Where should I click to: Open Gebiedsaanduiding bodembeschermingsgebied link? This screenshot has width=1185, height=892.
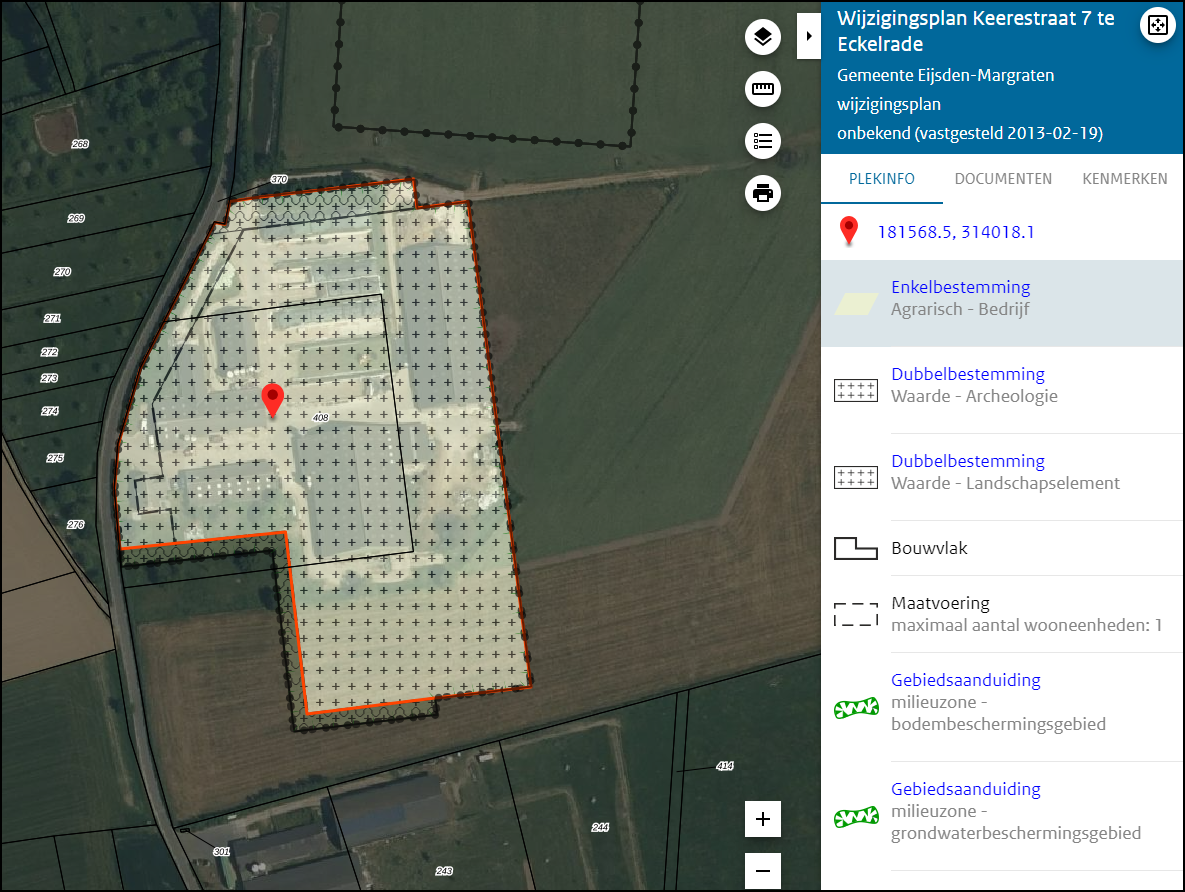point(965,680)
